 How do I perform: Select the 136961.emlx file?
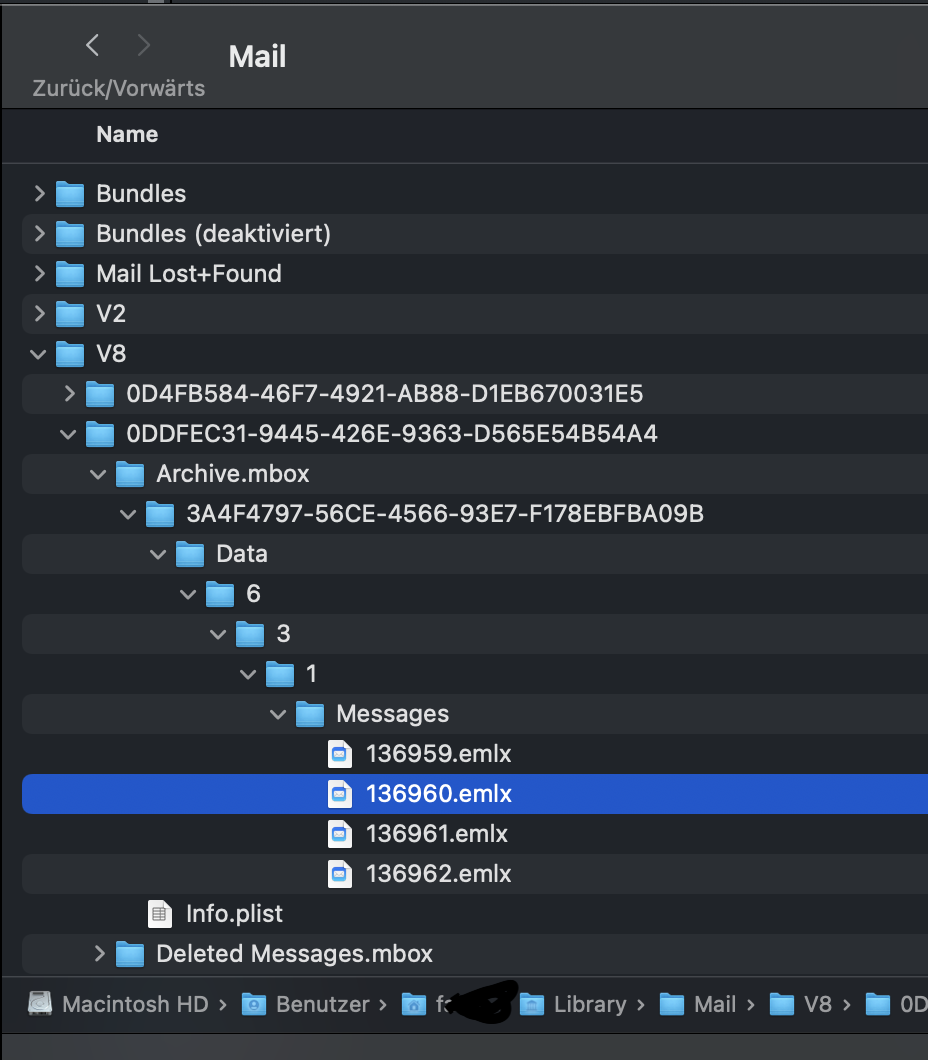(437, 833)
